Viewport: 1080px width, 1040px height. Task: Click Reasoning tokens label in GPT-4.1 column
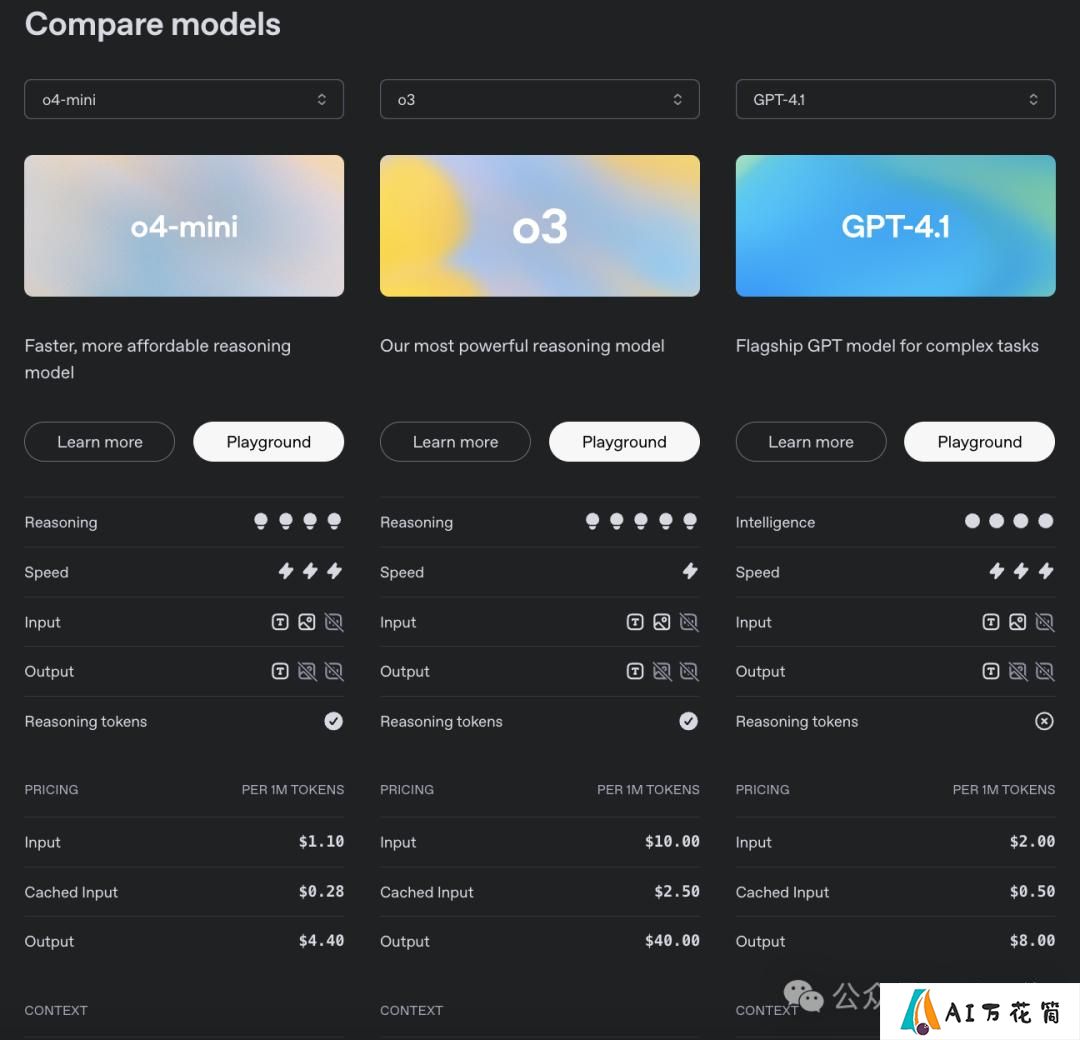pyautogui.click(x=796, y=721)
